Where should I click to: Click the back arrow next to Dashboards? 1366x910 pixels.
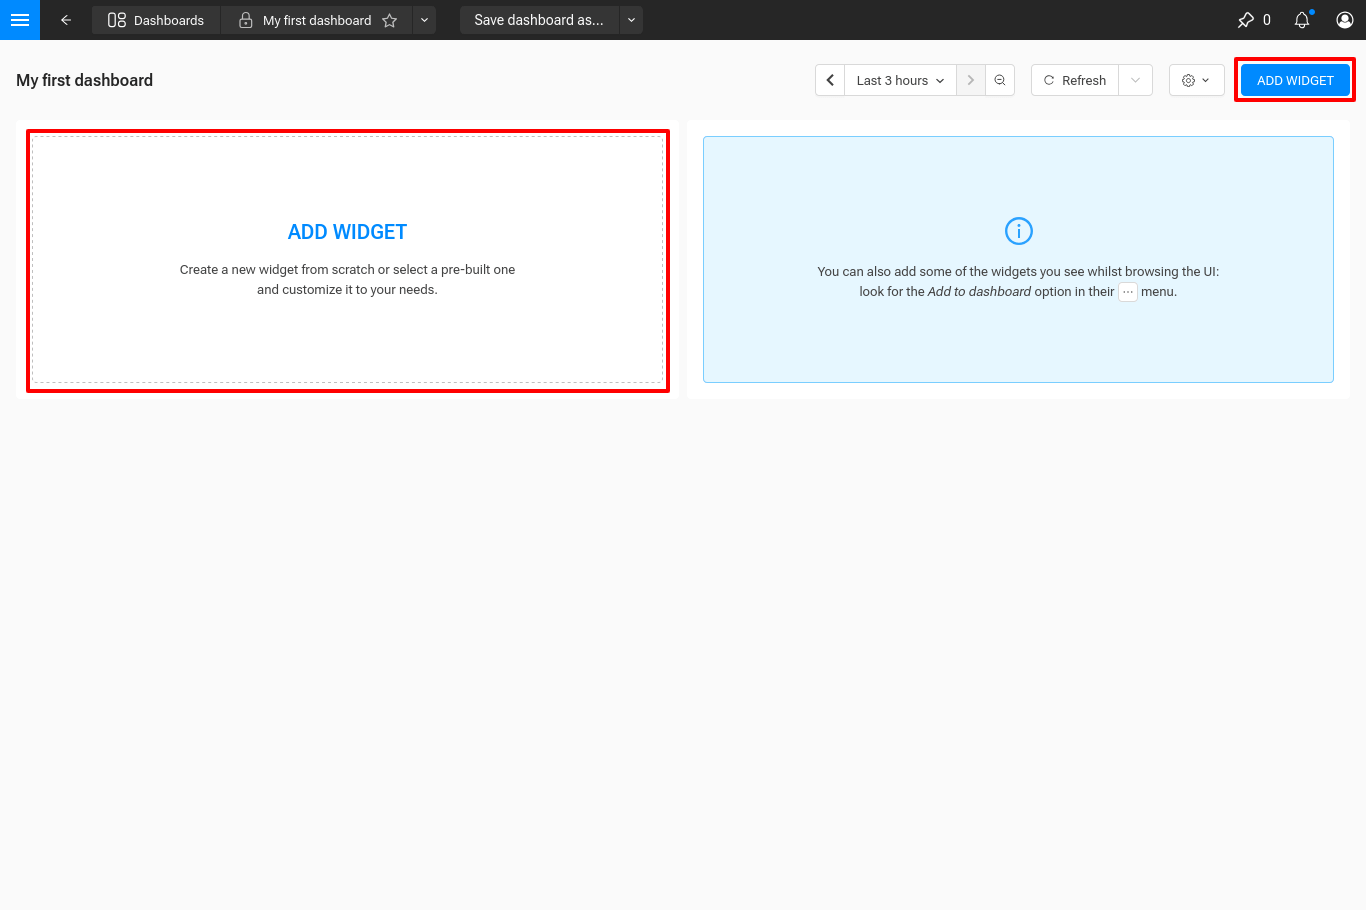(x=65, y=20)
